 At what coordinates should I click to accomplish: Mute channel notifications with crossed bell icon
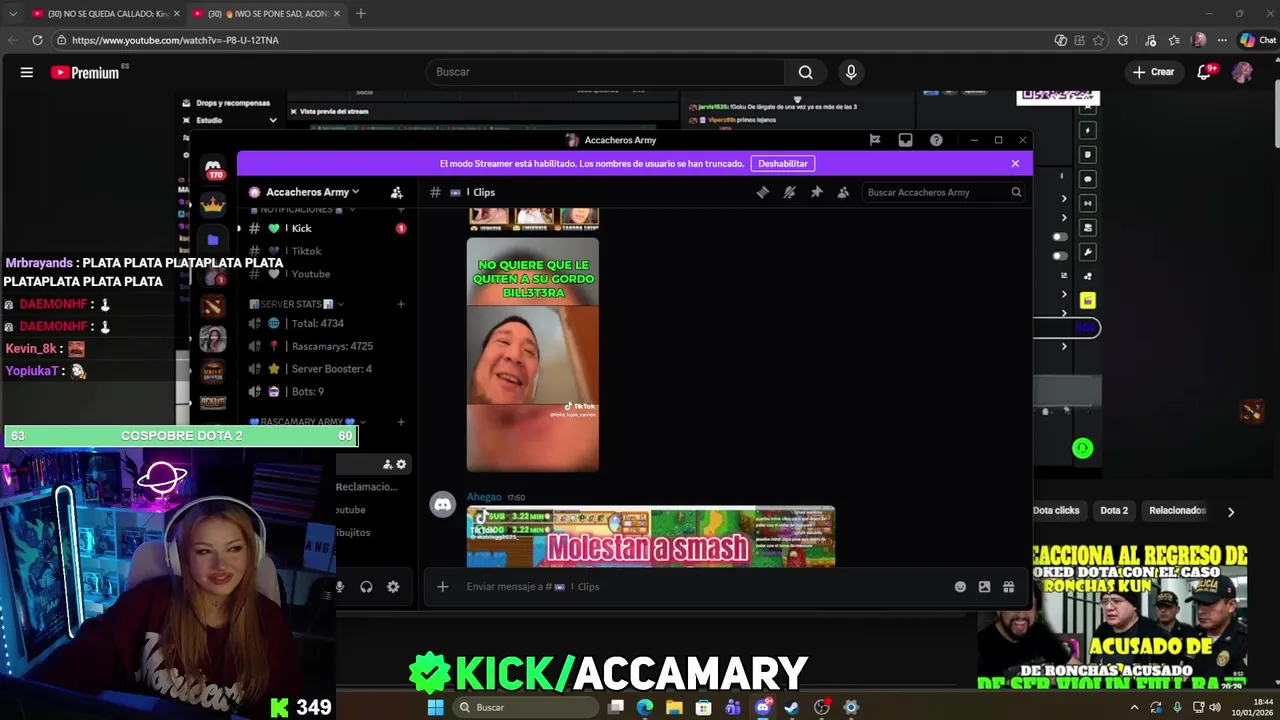pos(790,192)
